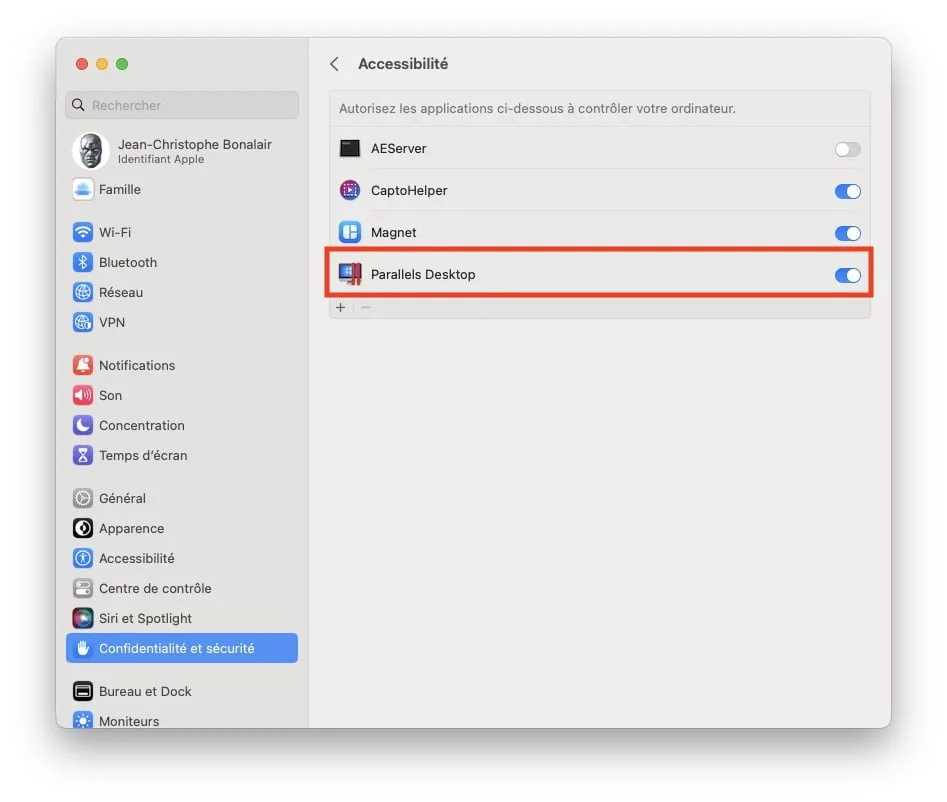Click the Accessibilité sidebar icon
The image size is (947, 802).
point(83,558)
